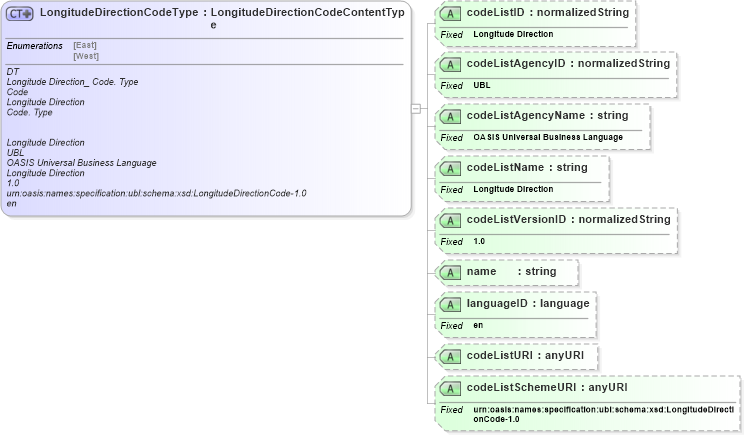
Task: Click the DT annotation line
Action: (13, 72)
